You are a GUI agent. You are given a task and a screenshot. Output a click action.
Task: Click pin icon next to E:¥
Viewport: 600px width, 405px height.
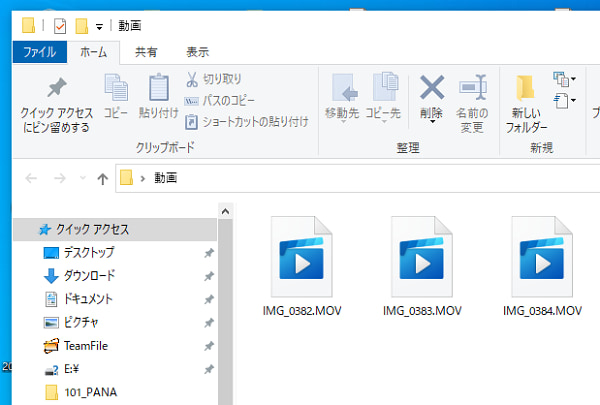tap(209, 370)
